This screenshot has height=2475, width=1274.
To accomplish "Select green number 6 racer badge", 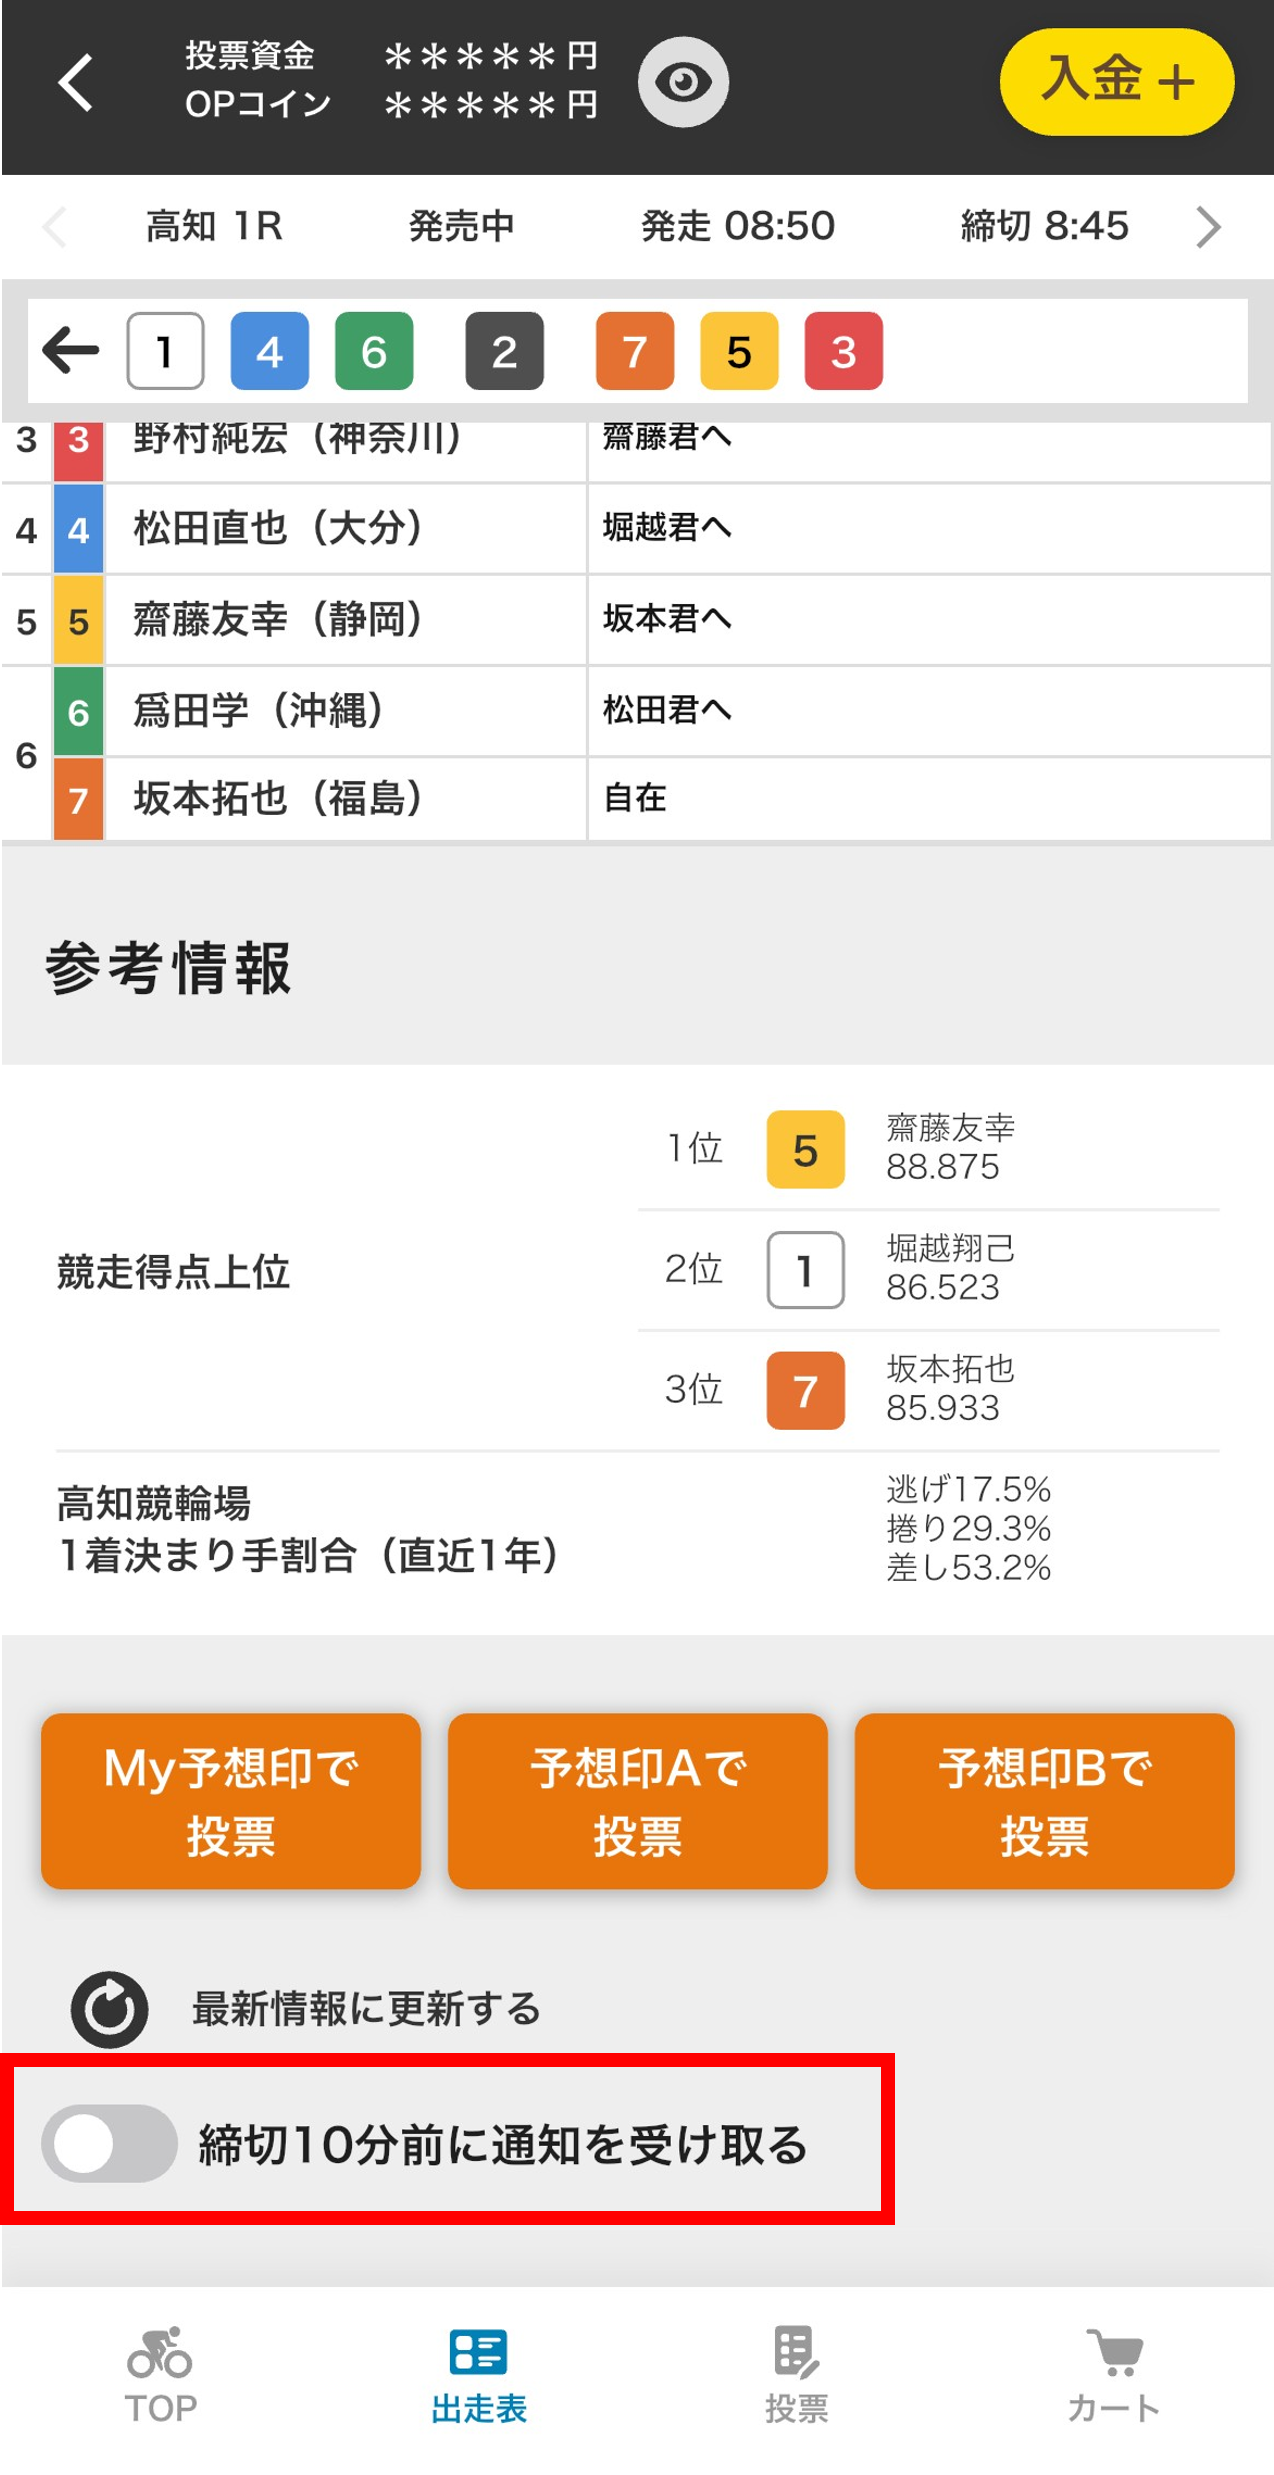I will 373,351.
